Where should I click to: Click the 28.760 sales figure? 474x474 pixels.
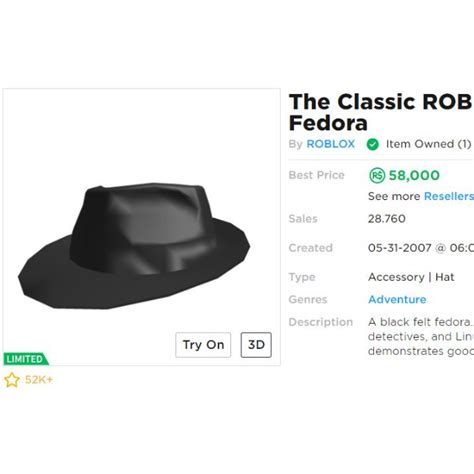(387, 219)
